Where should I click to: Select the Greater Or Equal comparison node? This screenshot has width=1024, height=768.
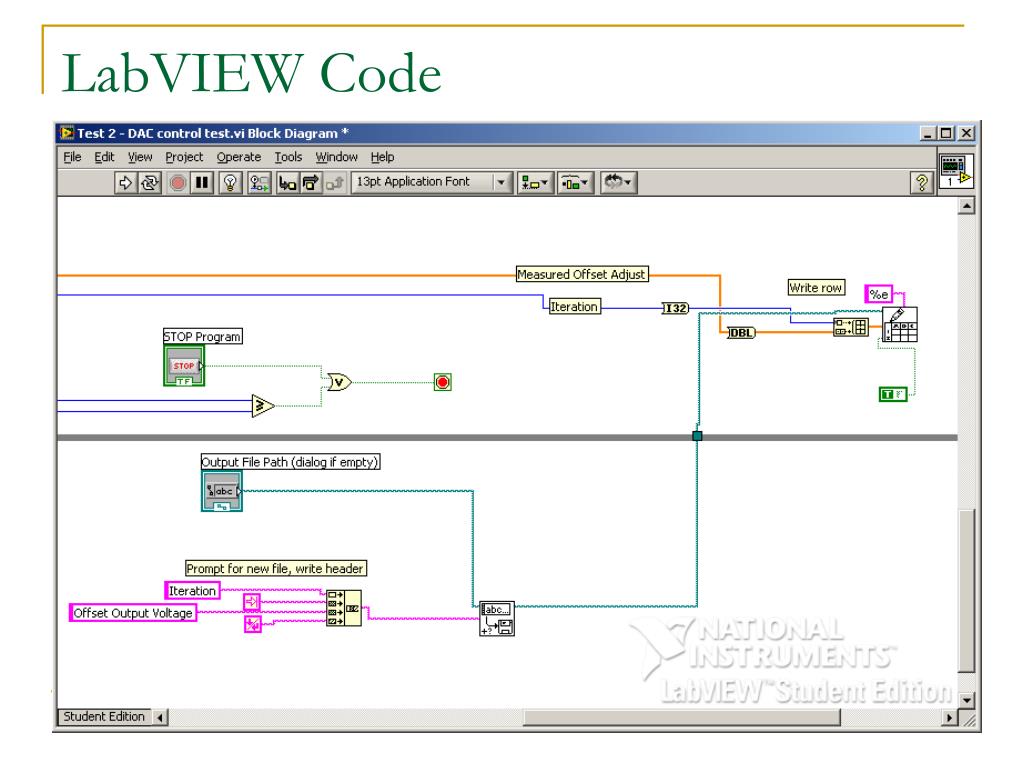[263, 406]
